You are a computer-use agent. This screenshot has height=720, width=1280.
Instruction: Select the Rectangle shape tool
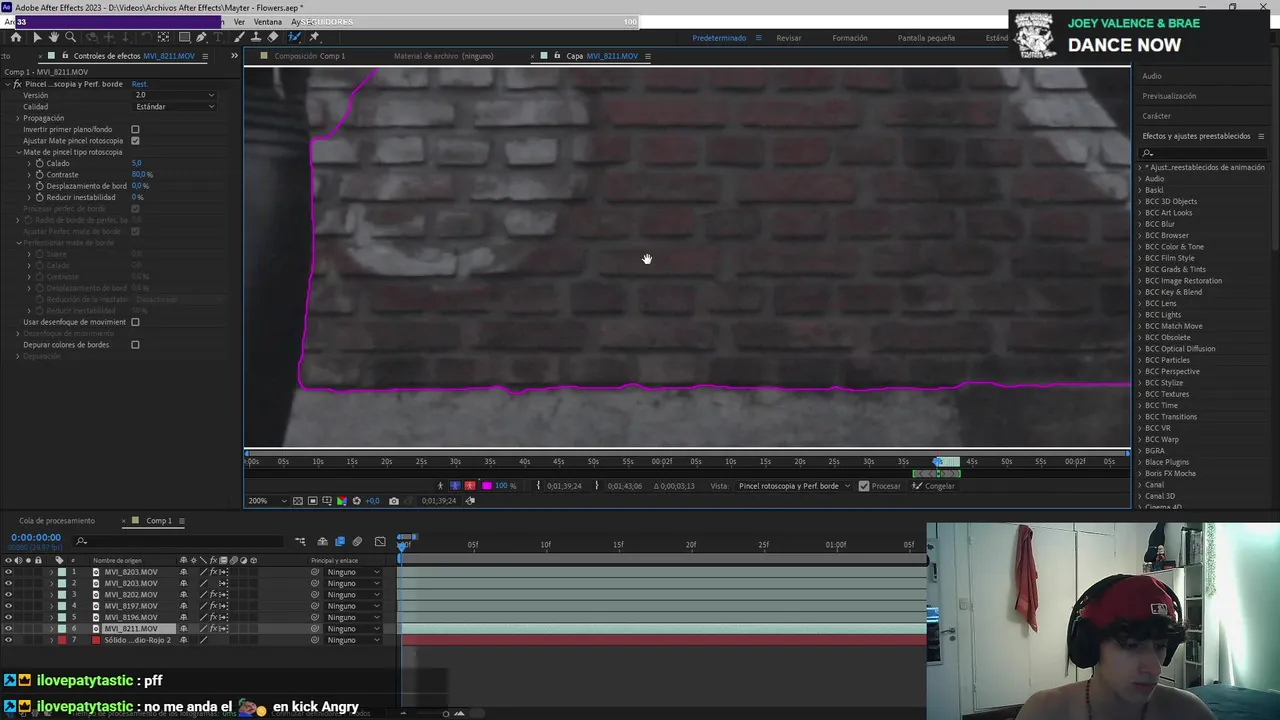tap(185, 37)
